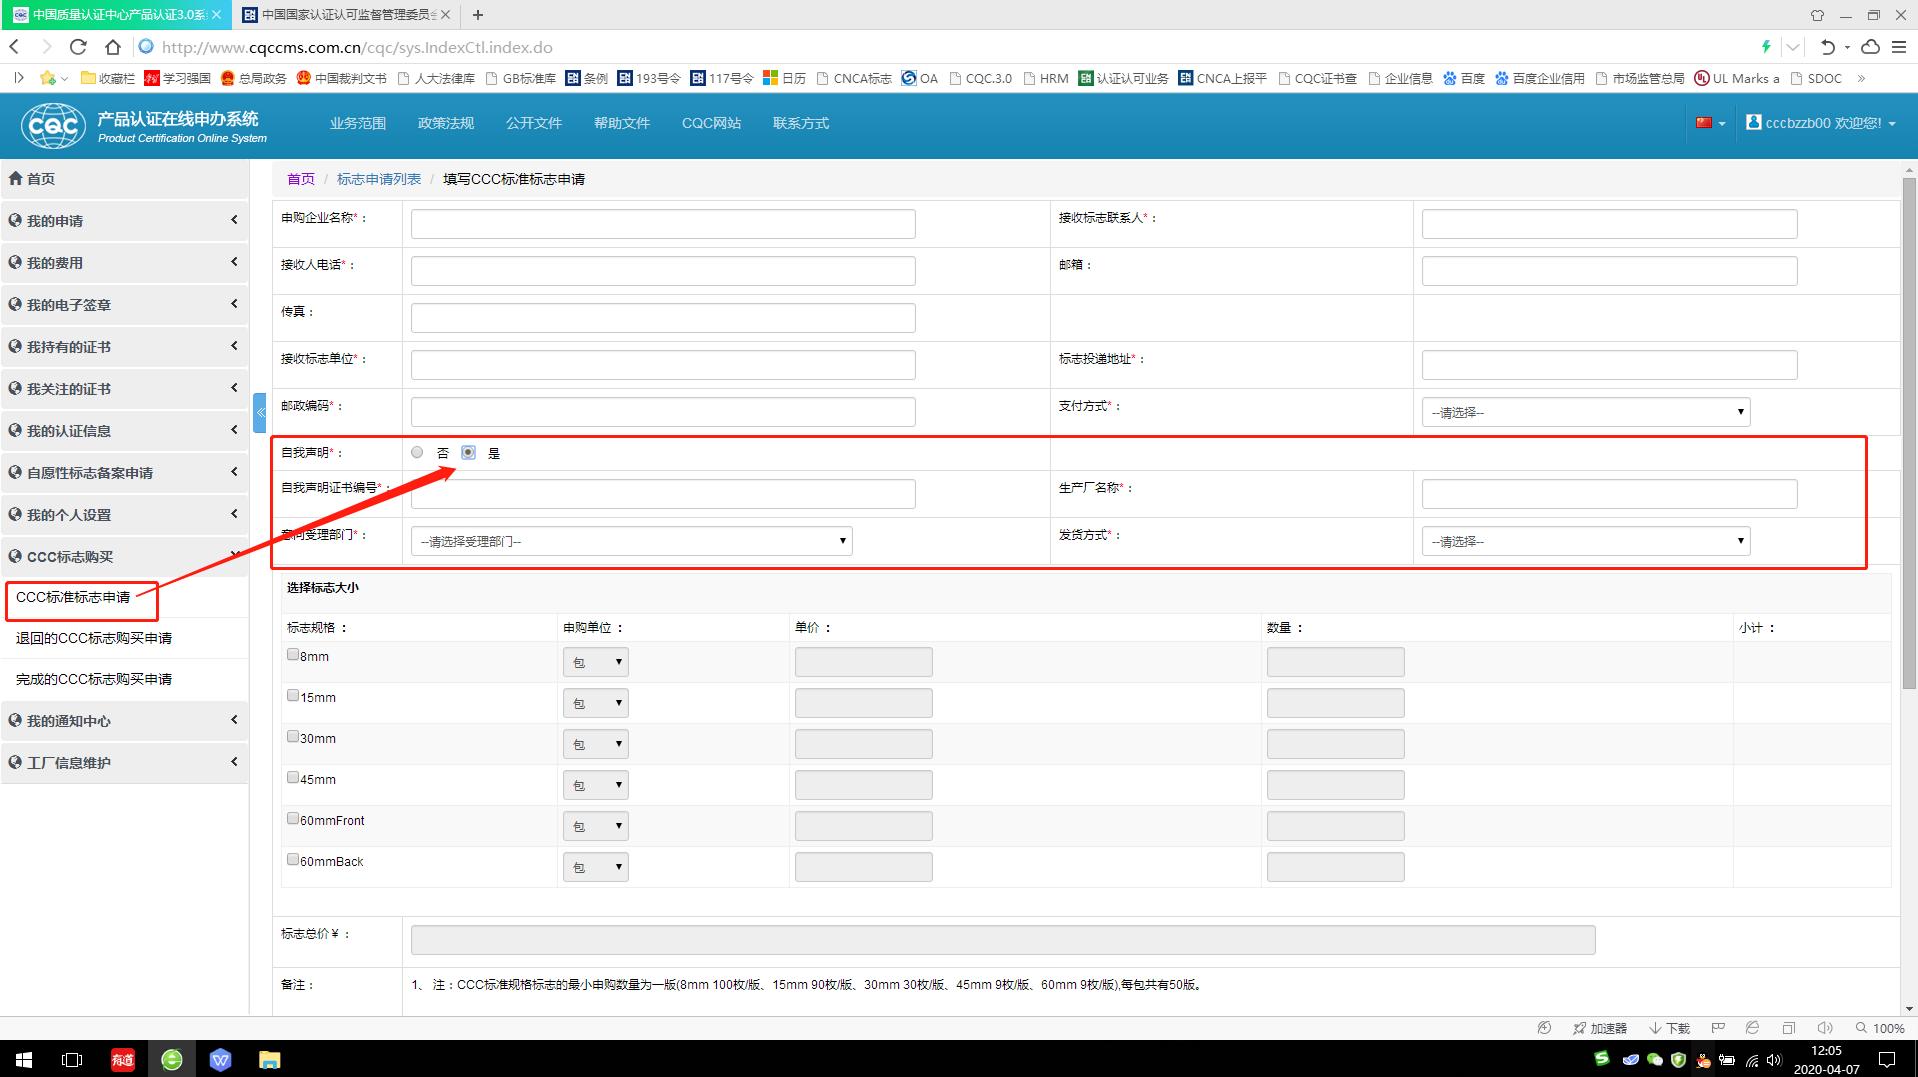
Task: Open the File Explorer taskbar icon
Action: [x=270, y=1059]
